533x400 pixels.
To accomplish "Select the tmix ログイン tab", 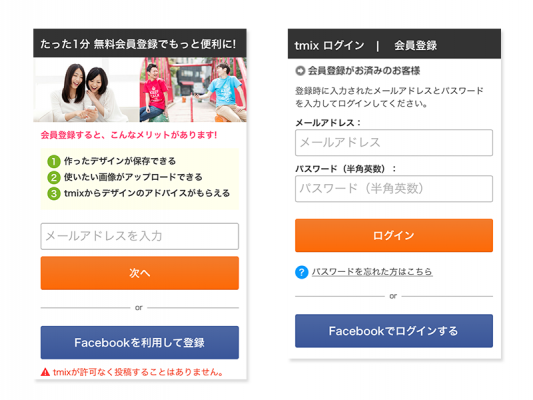I will coord(329,45).
